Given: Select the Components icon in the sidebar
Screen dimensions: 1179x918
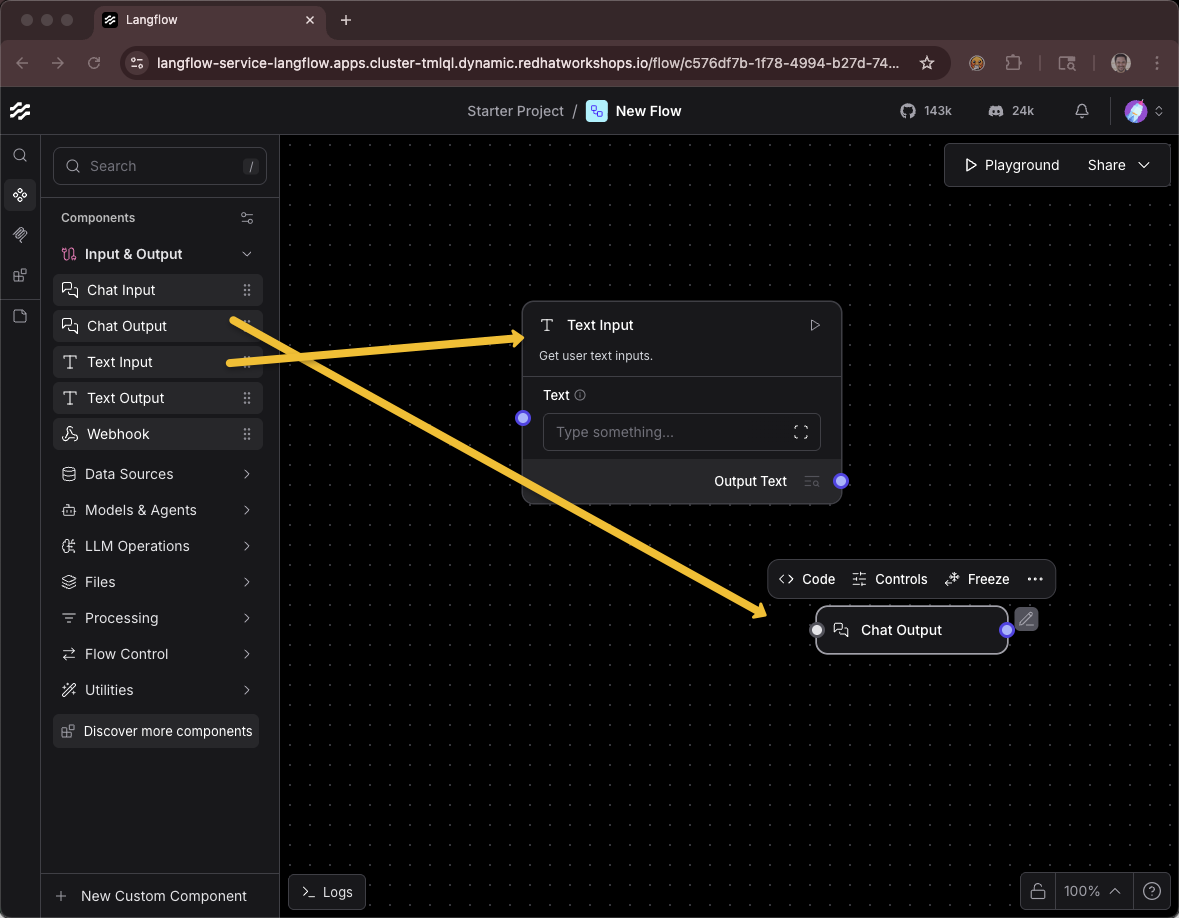Looking at the screenshot, I should click(20, 195).
